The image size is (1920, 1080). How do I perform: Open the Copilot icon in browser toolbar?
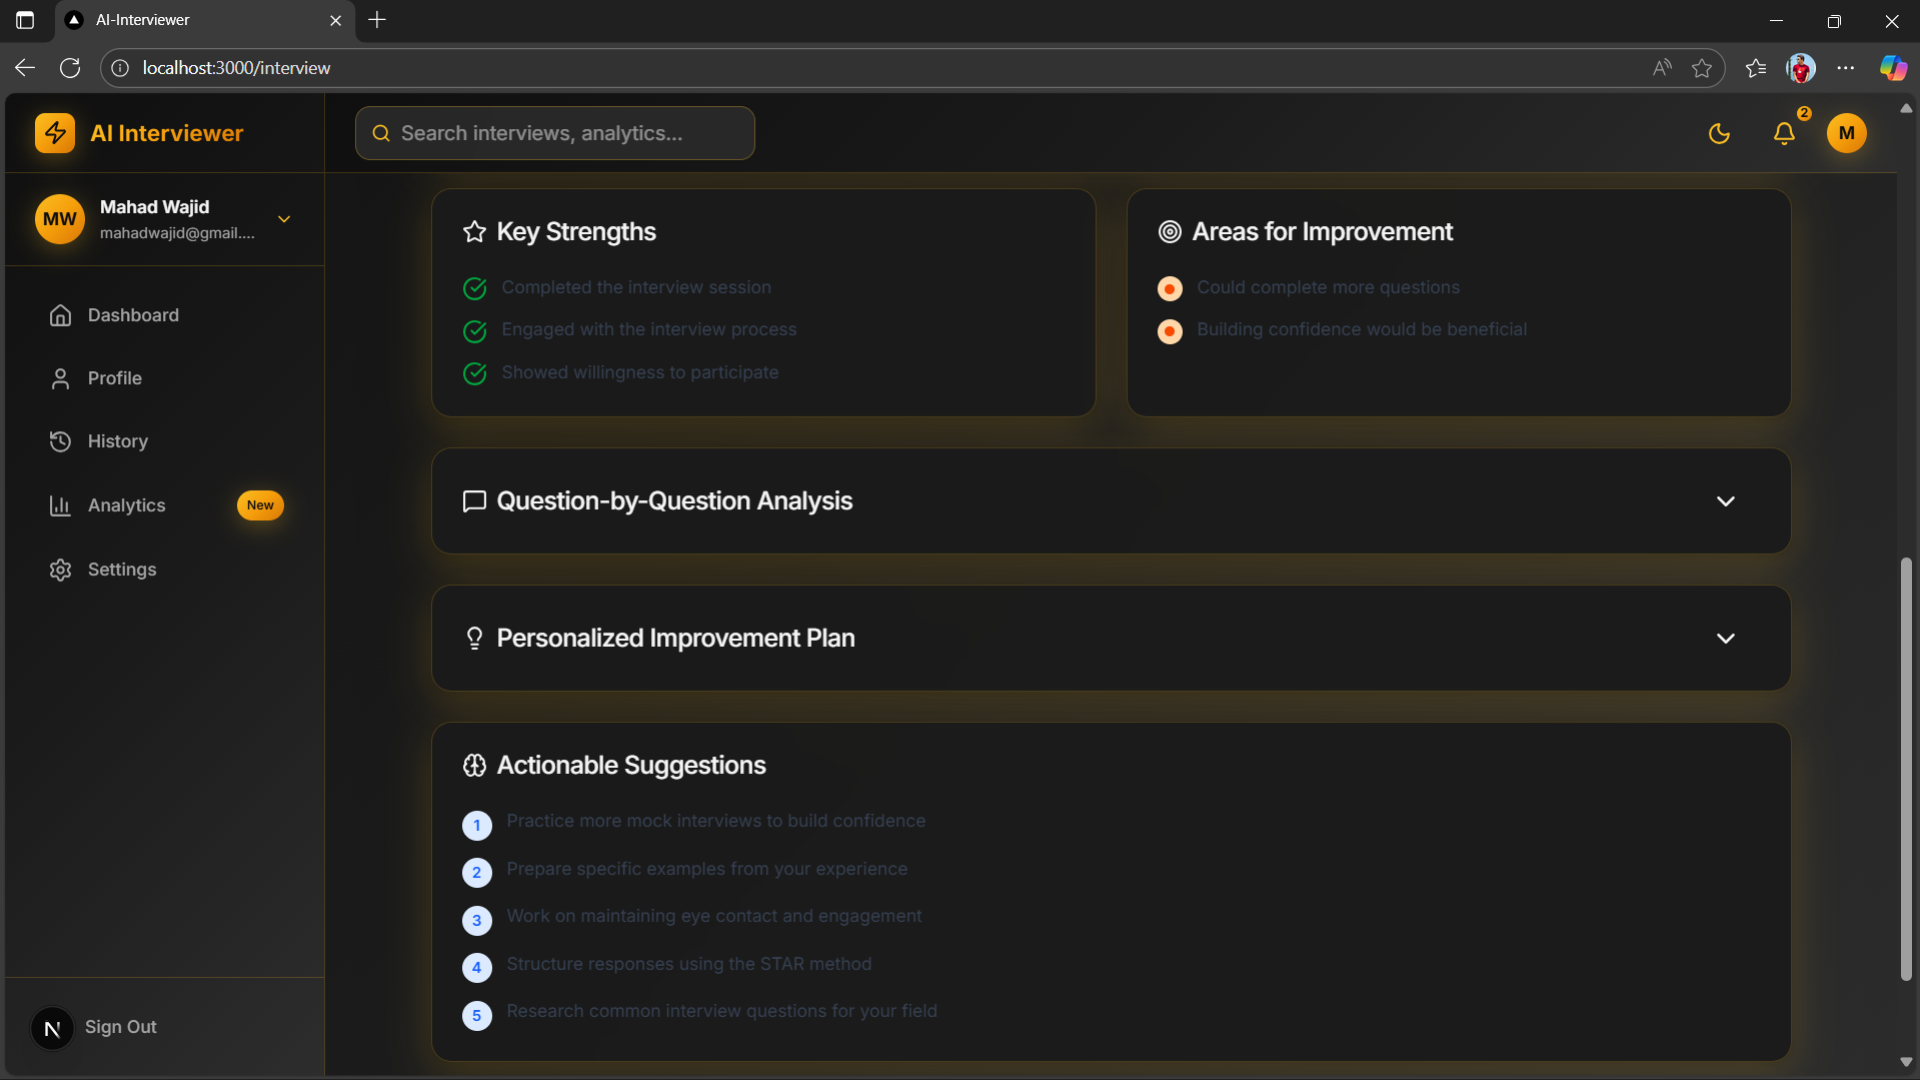click(1893, 68)
